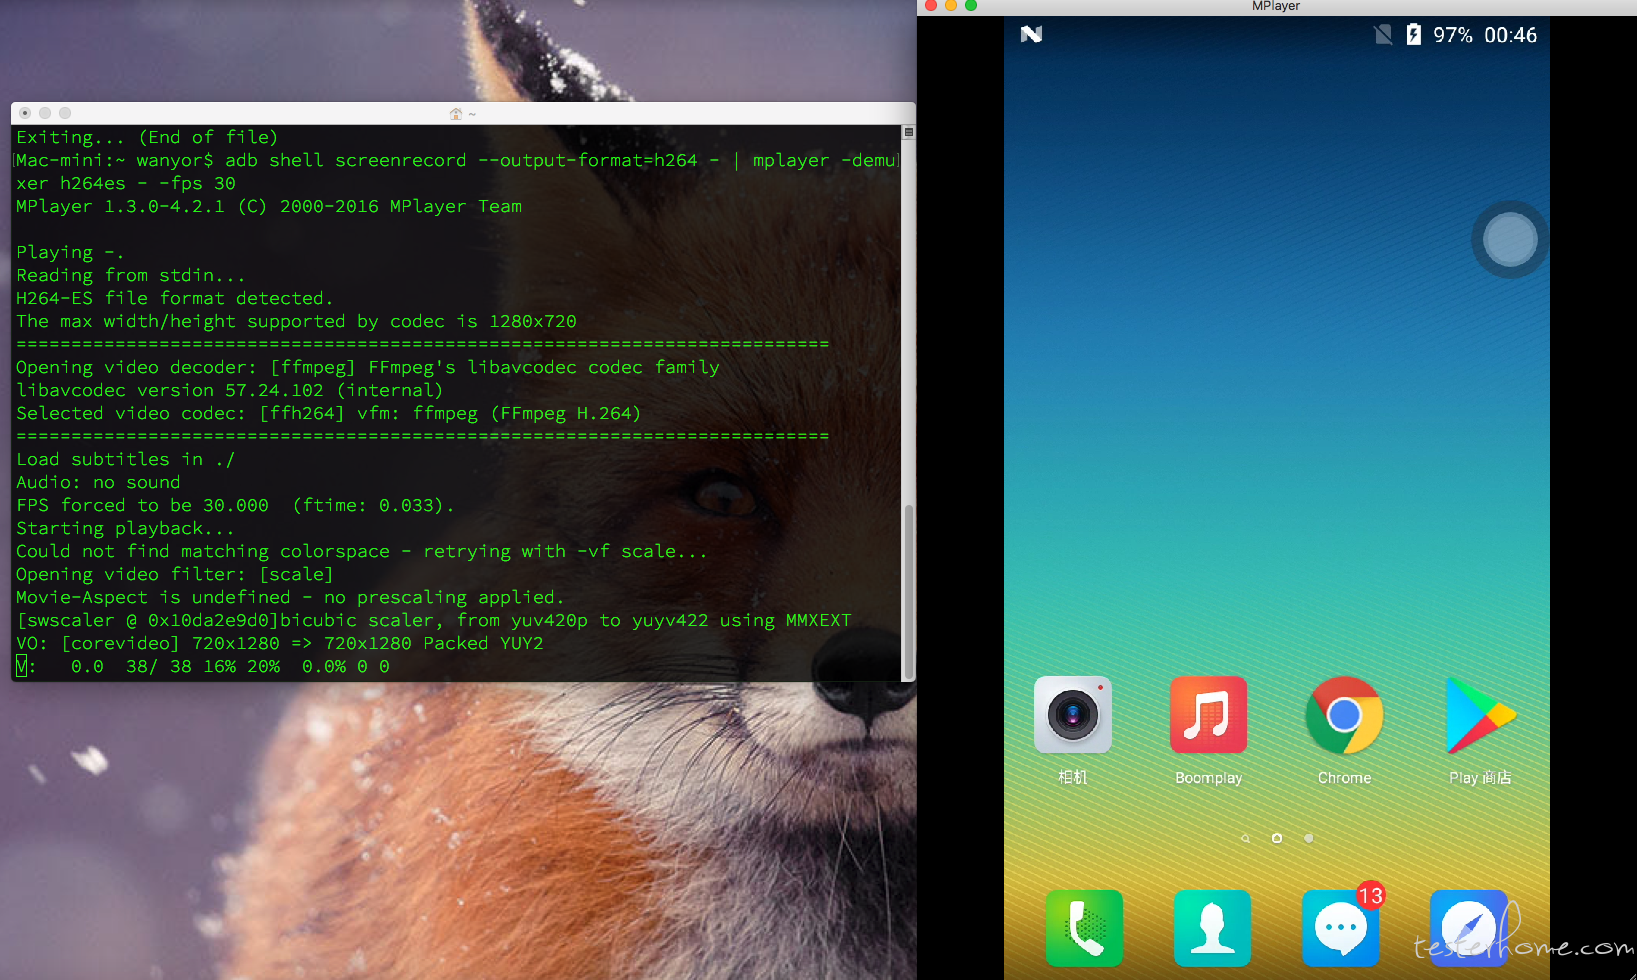
Task: Click the 00:46 clock on phone screen
Action: point(1510,35)
